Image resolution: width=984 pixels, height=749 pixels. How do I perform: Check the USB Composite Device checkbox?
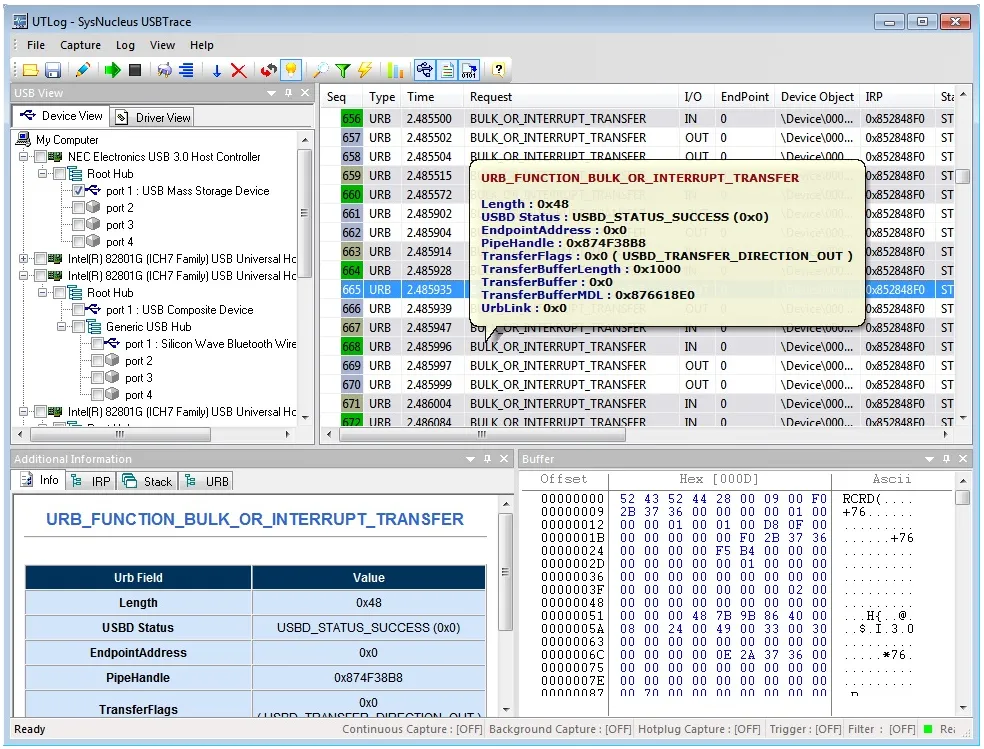point(79,310)
